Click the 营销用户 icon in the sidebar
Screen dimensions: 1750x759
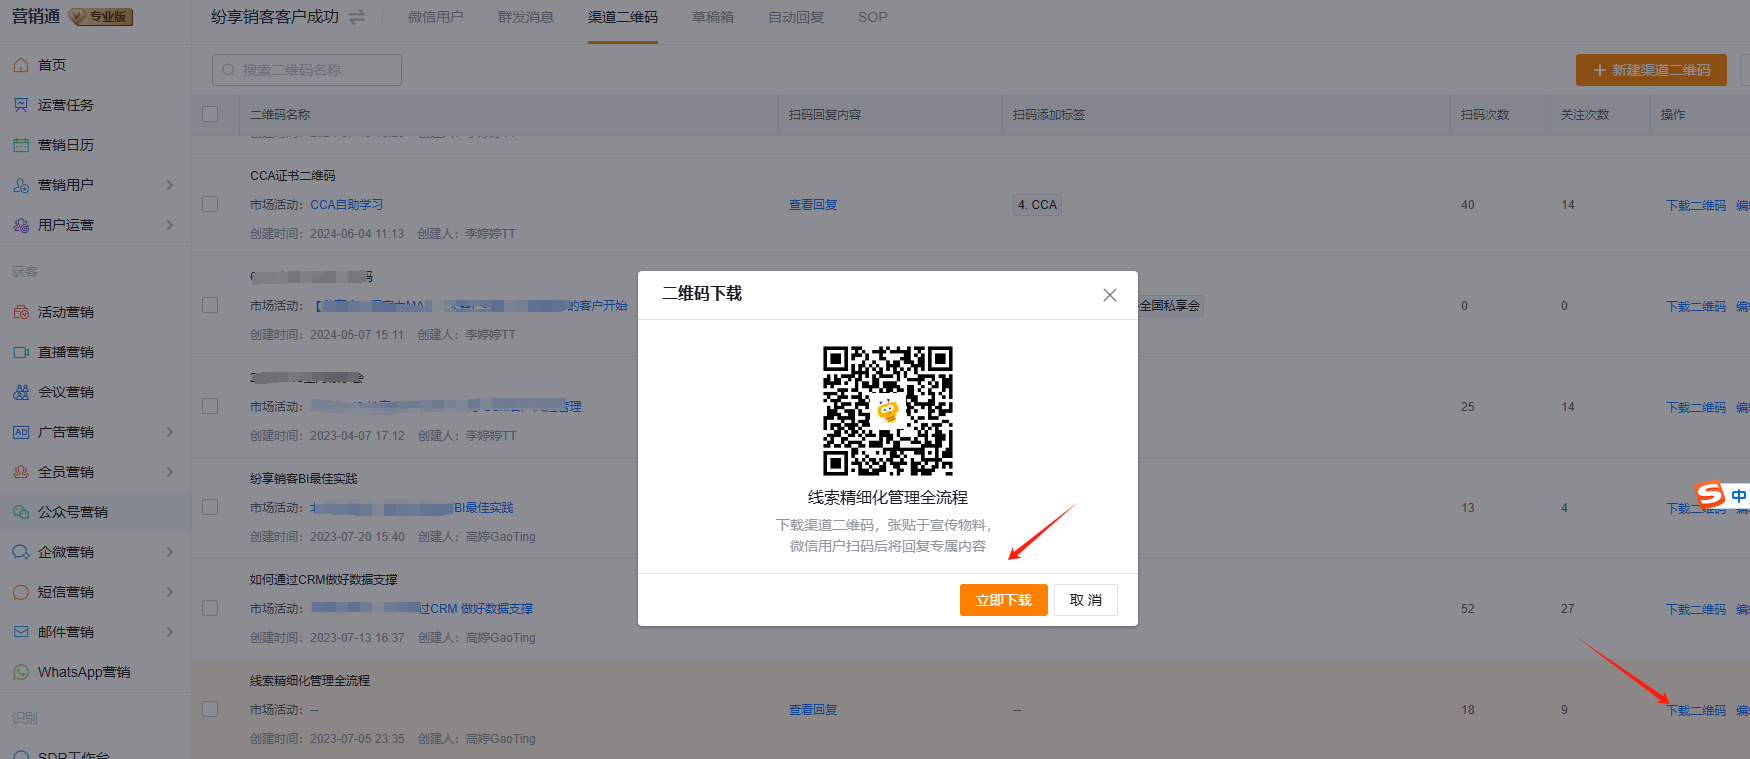point(21,185)
